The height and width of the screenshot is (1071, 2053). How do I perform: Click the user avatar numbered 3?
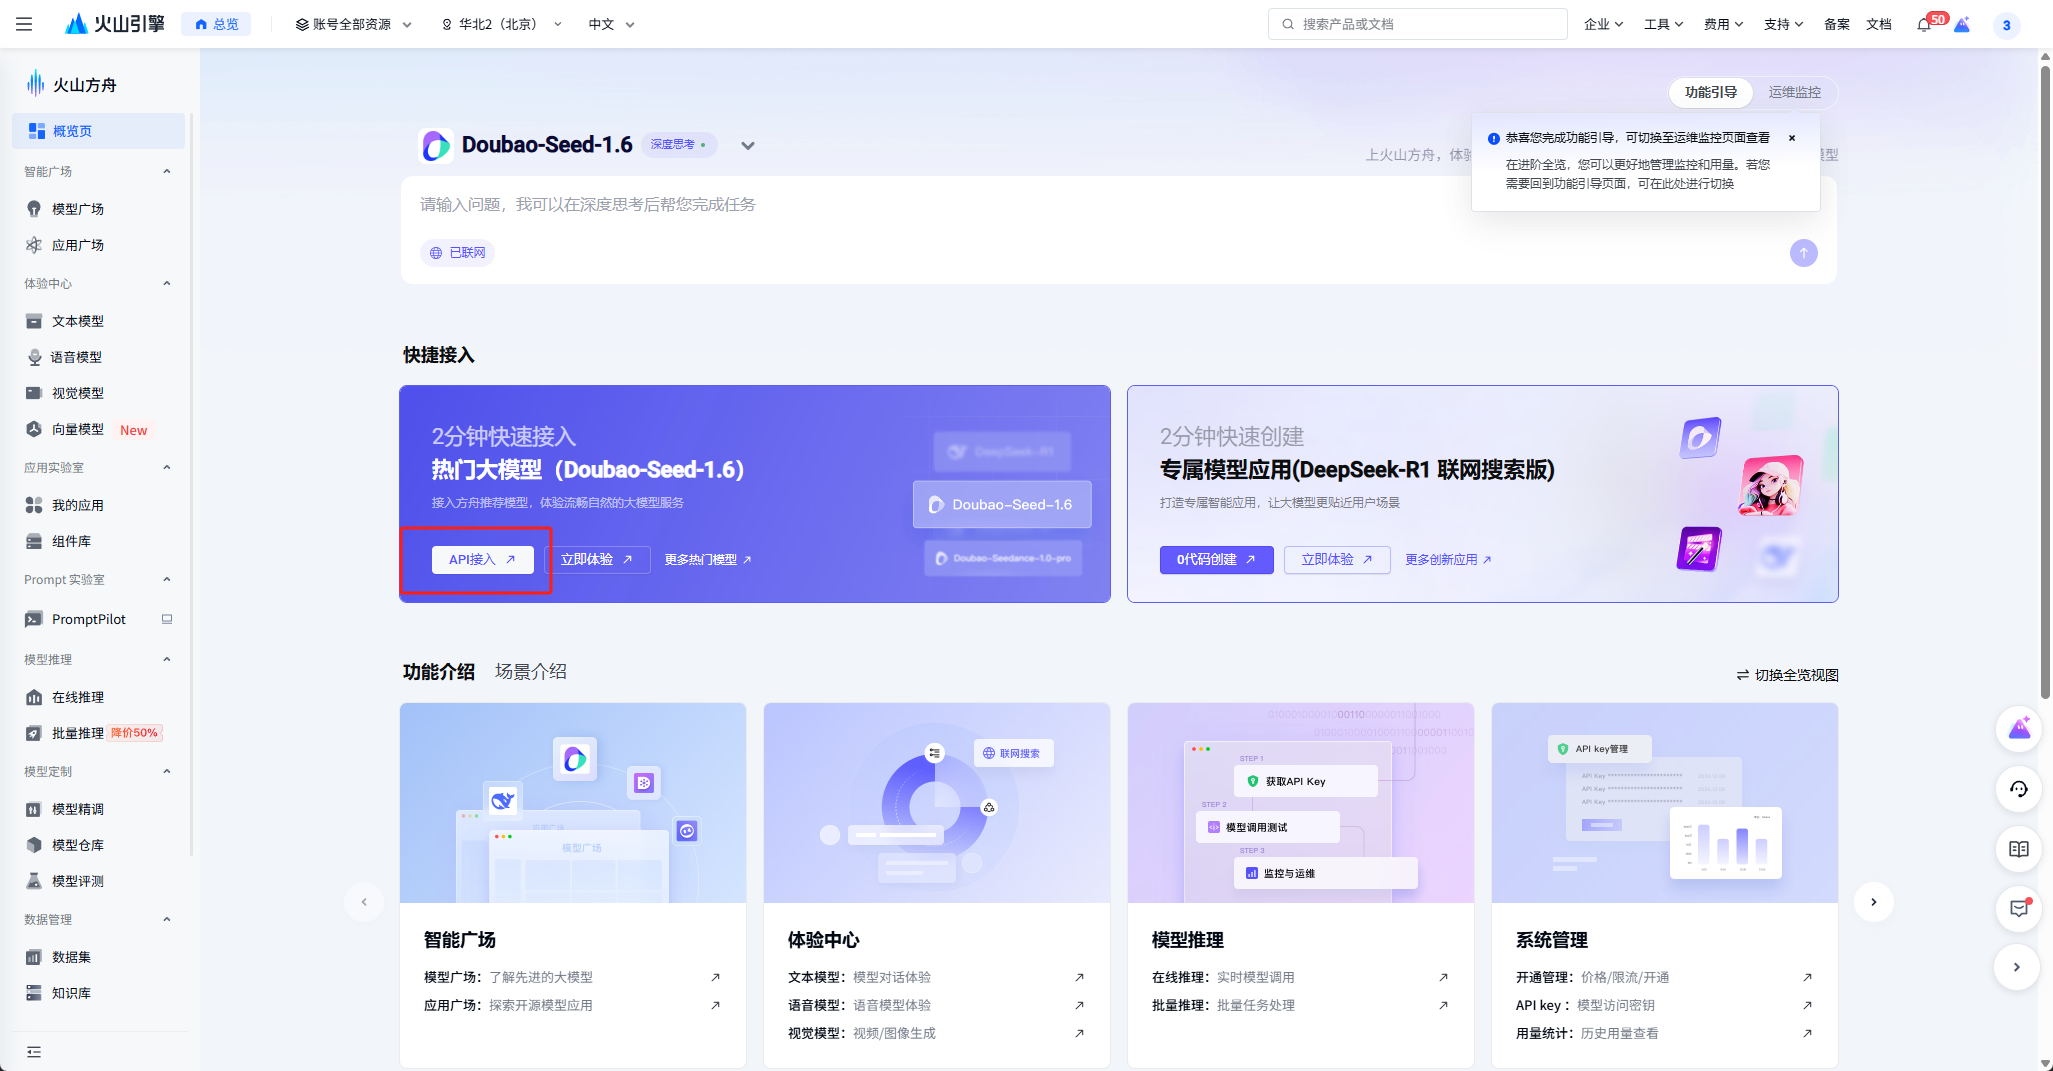(x=2006, y=25)
